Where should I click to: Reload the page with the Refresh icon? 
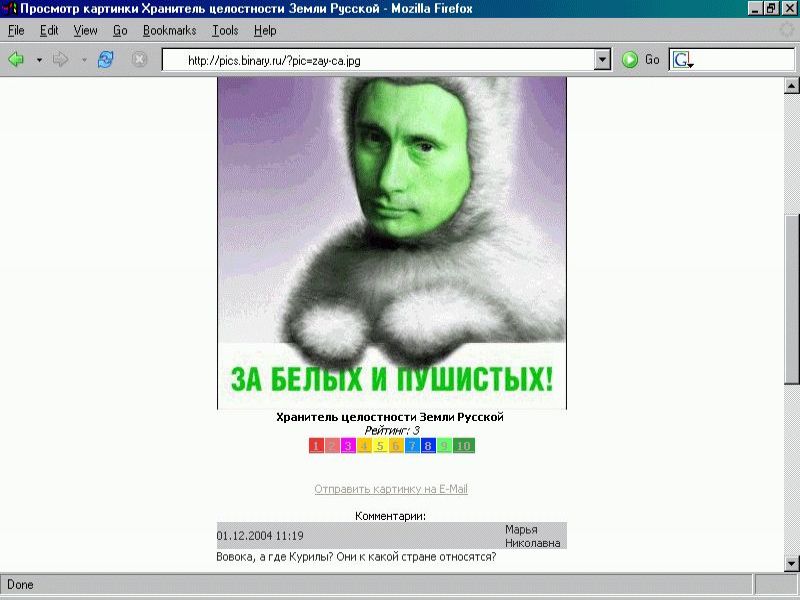105,60
